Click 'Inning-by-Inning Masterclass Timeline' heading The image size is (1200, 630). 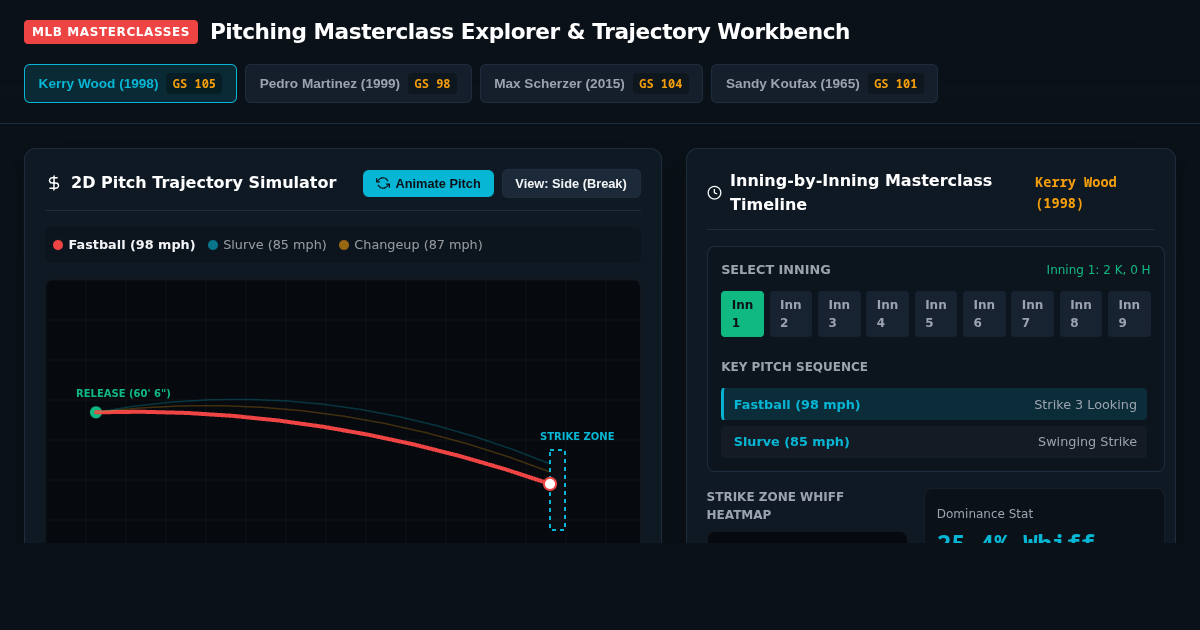pos(861,192)
